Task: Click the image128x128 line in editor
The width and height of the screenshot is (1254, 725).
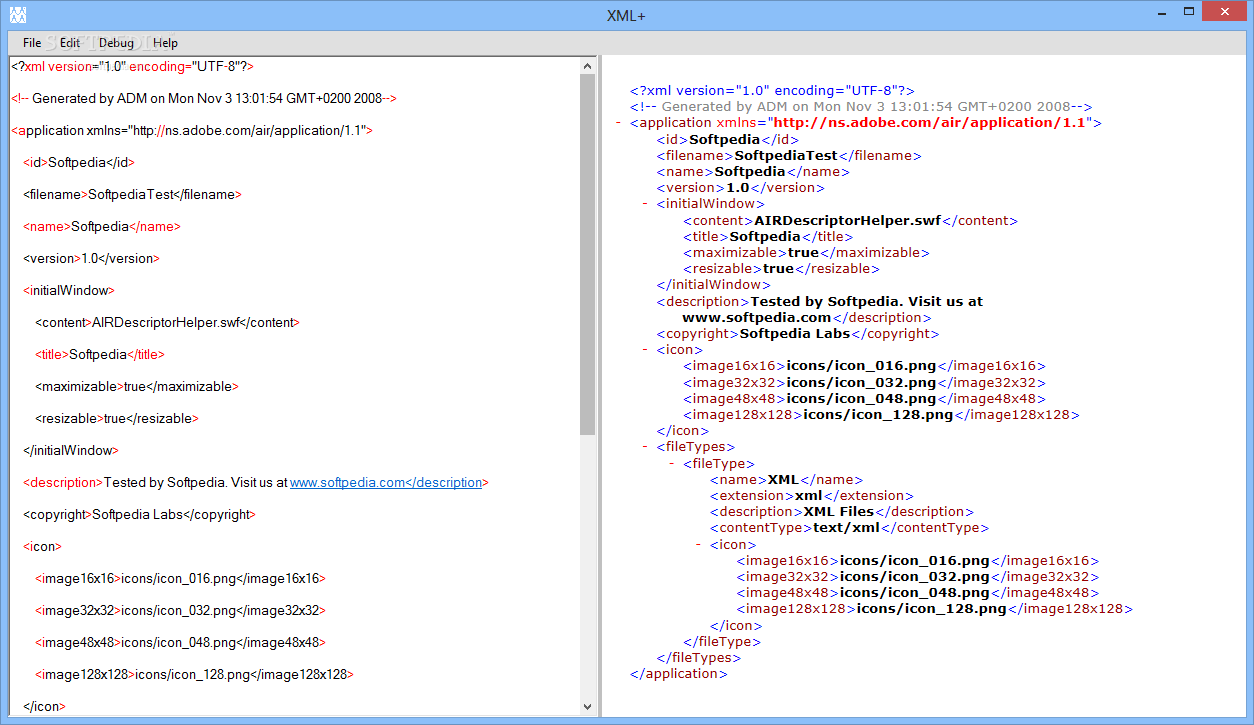Action: tap(194, 675)
